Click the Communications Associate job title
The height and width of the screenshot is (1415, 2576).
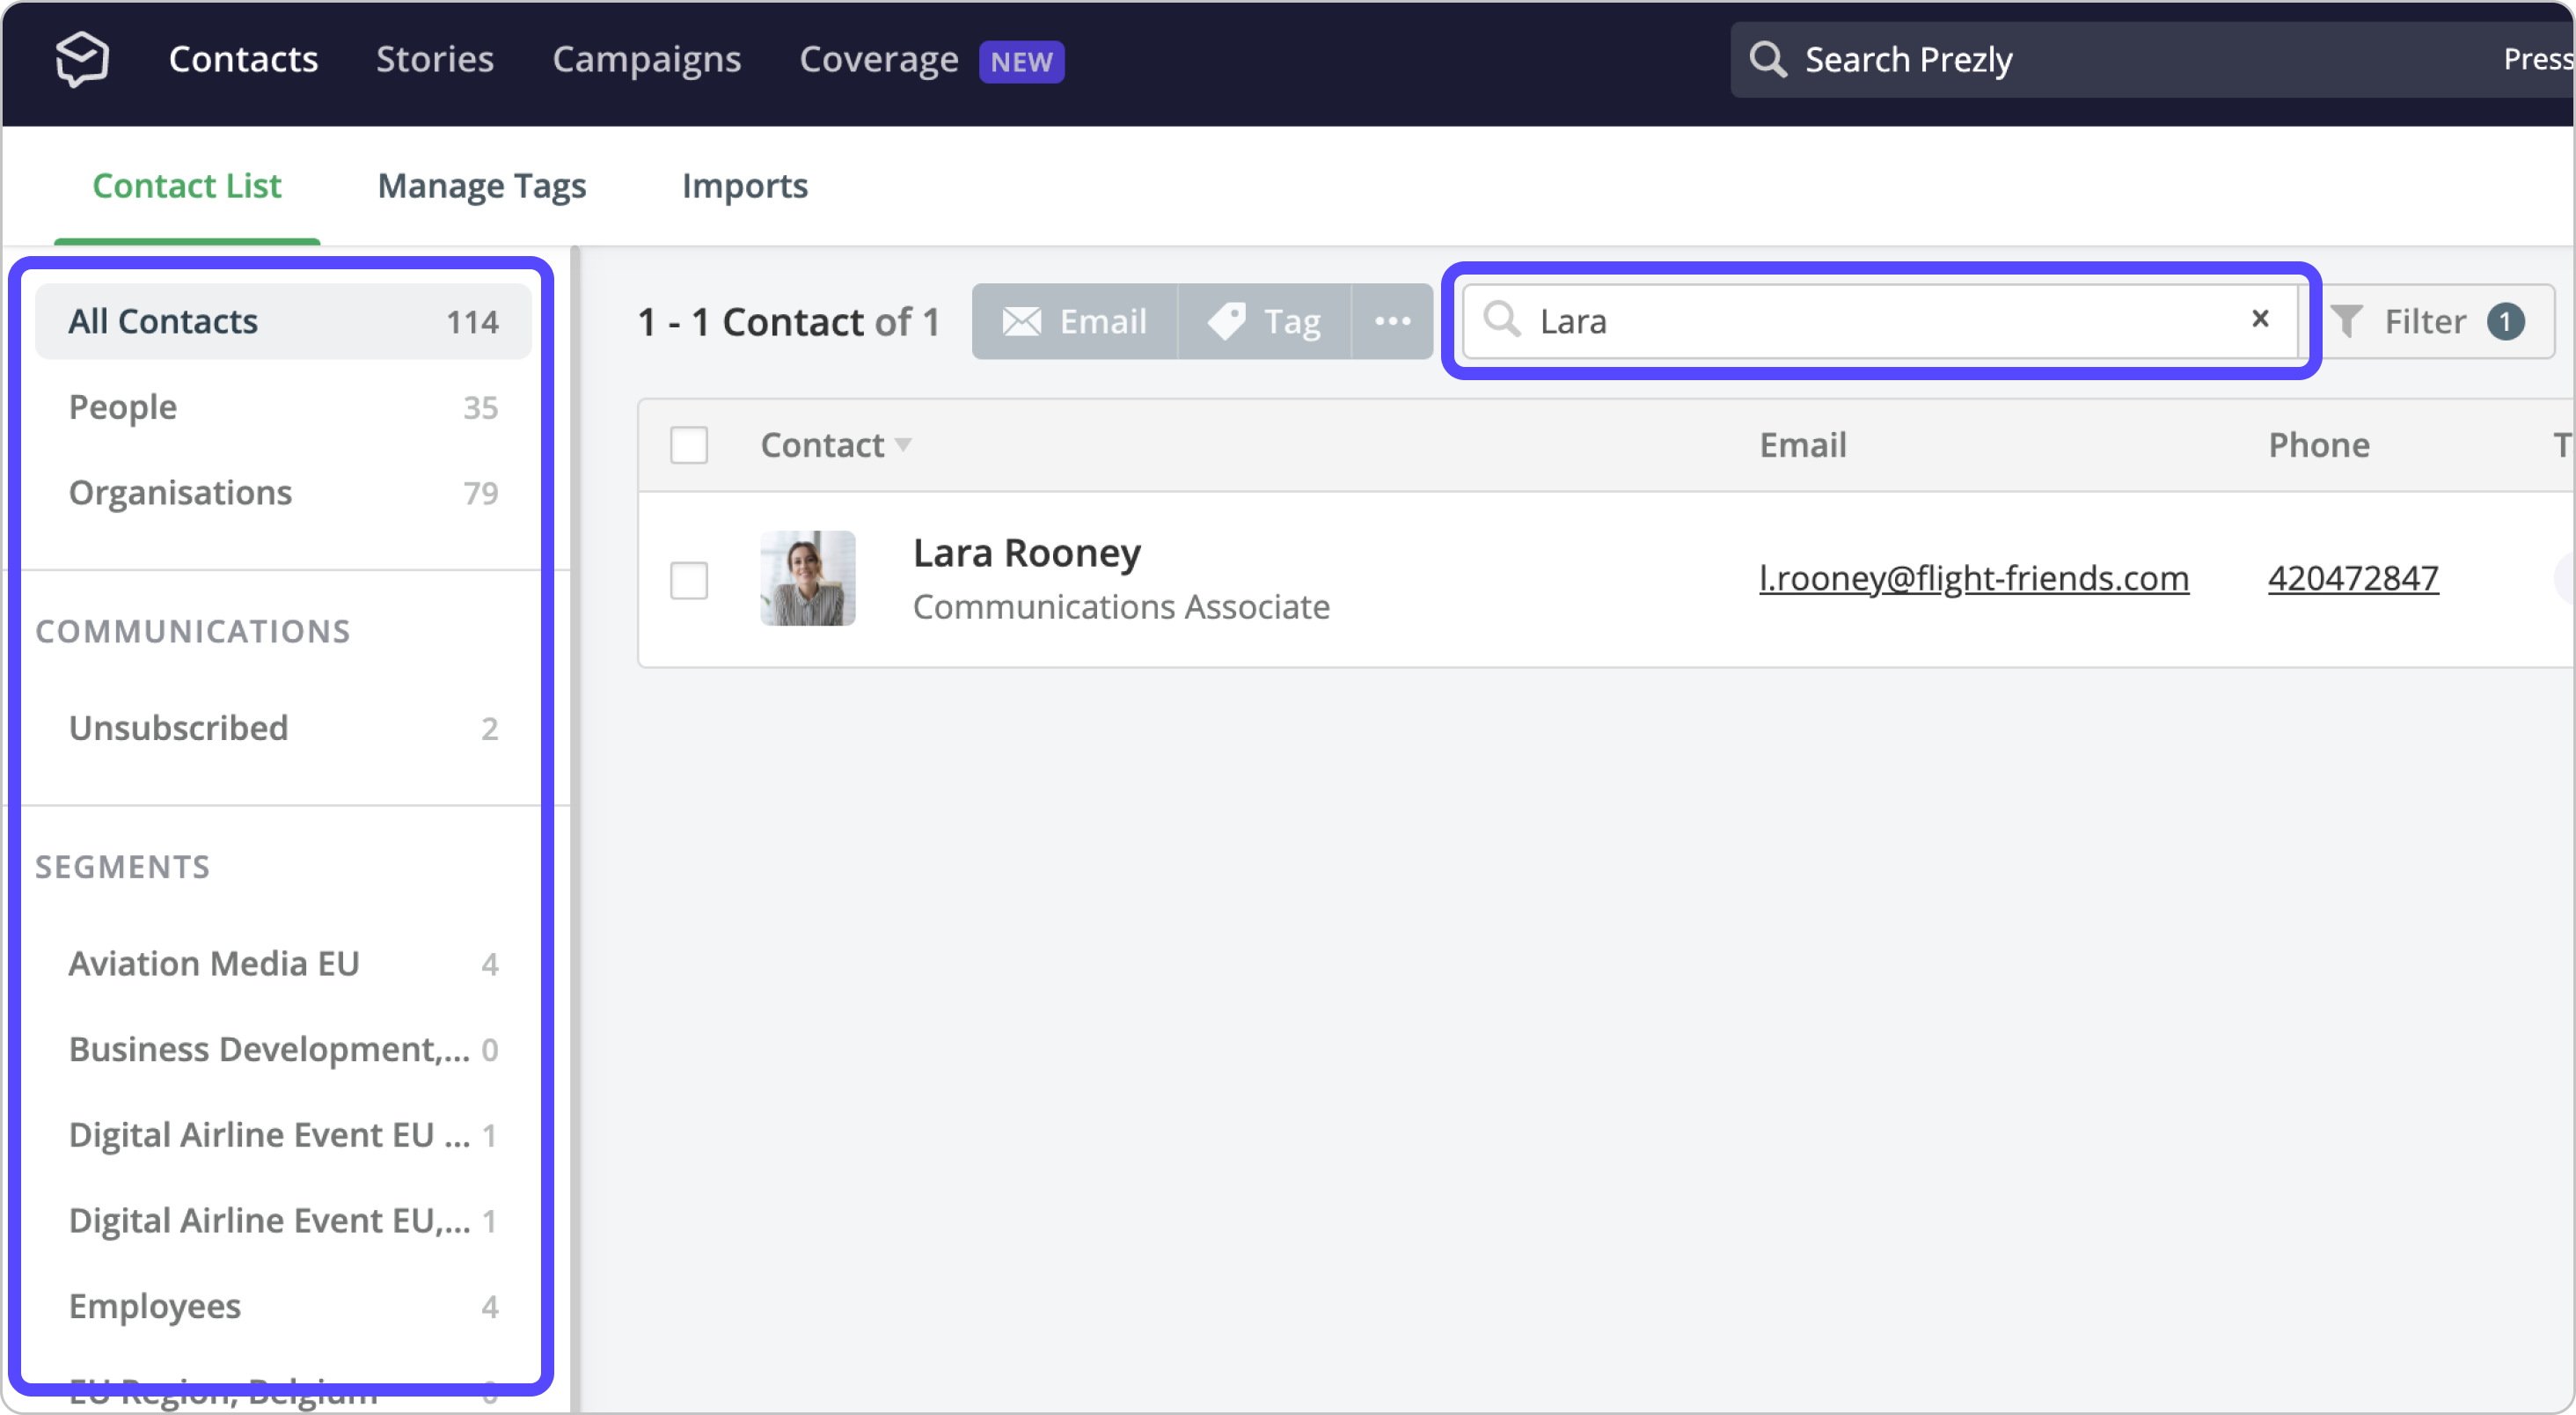(x=1121, y=607)
